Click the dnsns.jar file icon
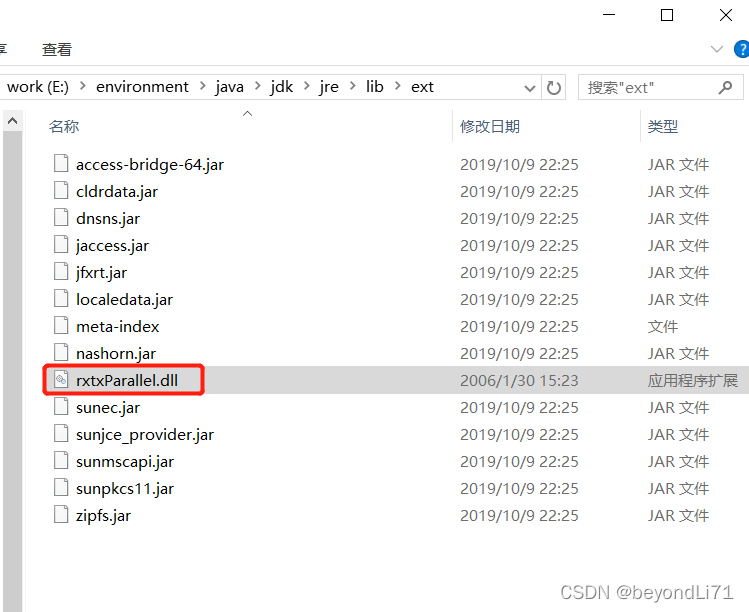 coord(61,217)
